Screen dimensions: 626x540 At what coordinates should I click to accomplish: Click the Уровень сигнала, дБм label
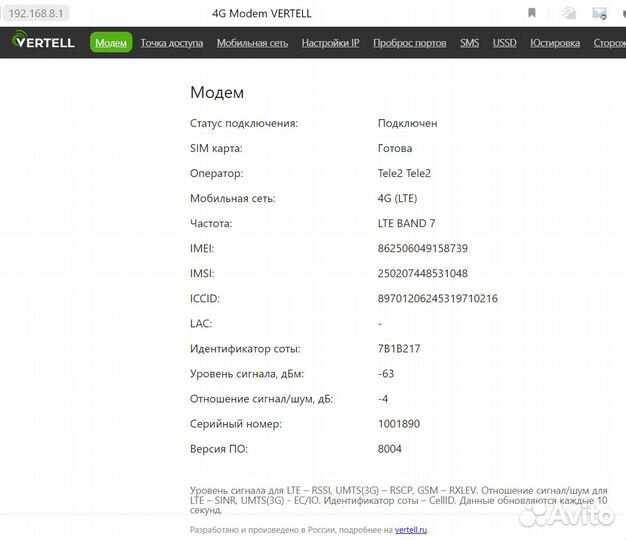point(247,374)
